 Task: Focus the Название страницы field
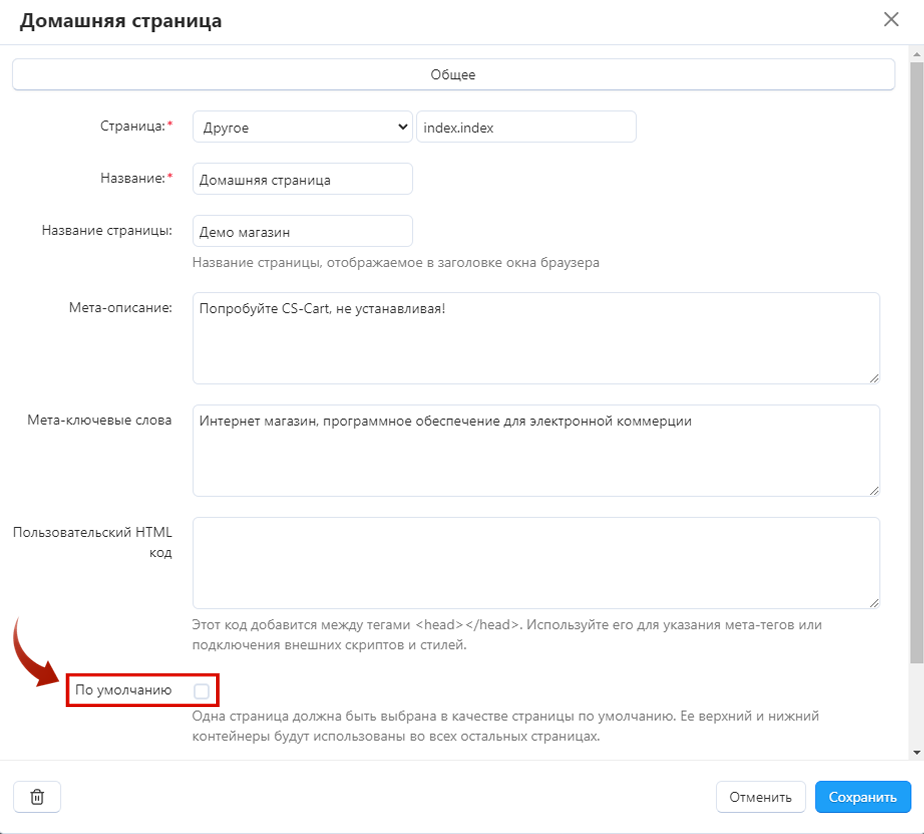[302, 232]
